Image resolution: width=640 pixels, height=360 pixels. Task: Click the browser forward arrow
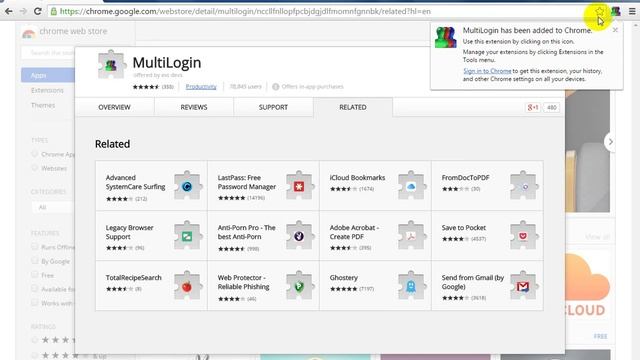tap(23, 11)
